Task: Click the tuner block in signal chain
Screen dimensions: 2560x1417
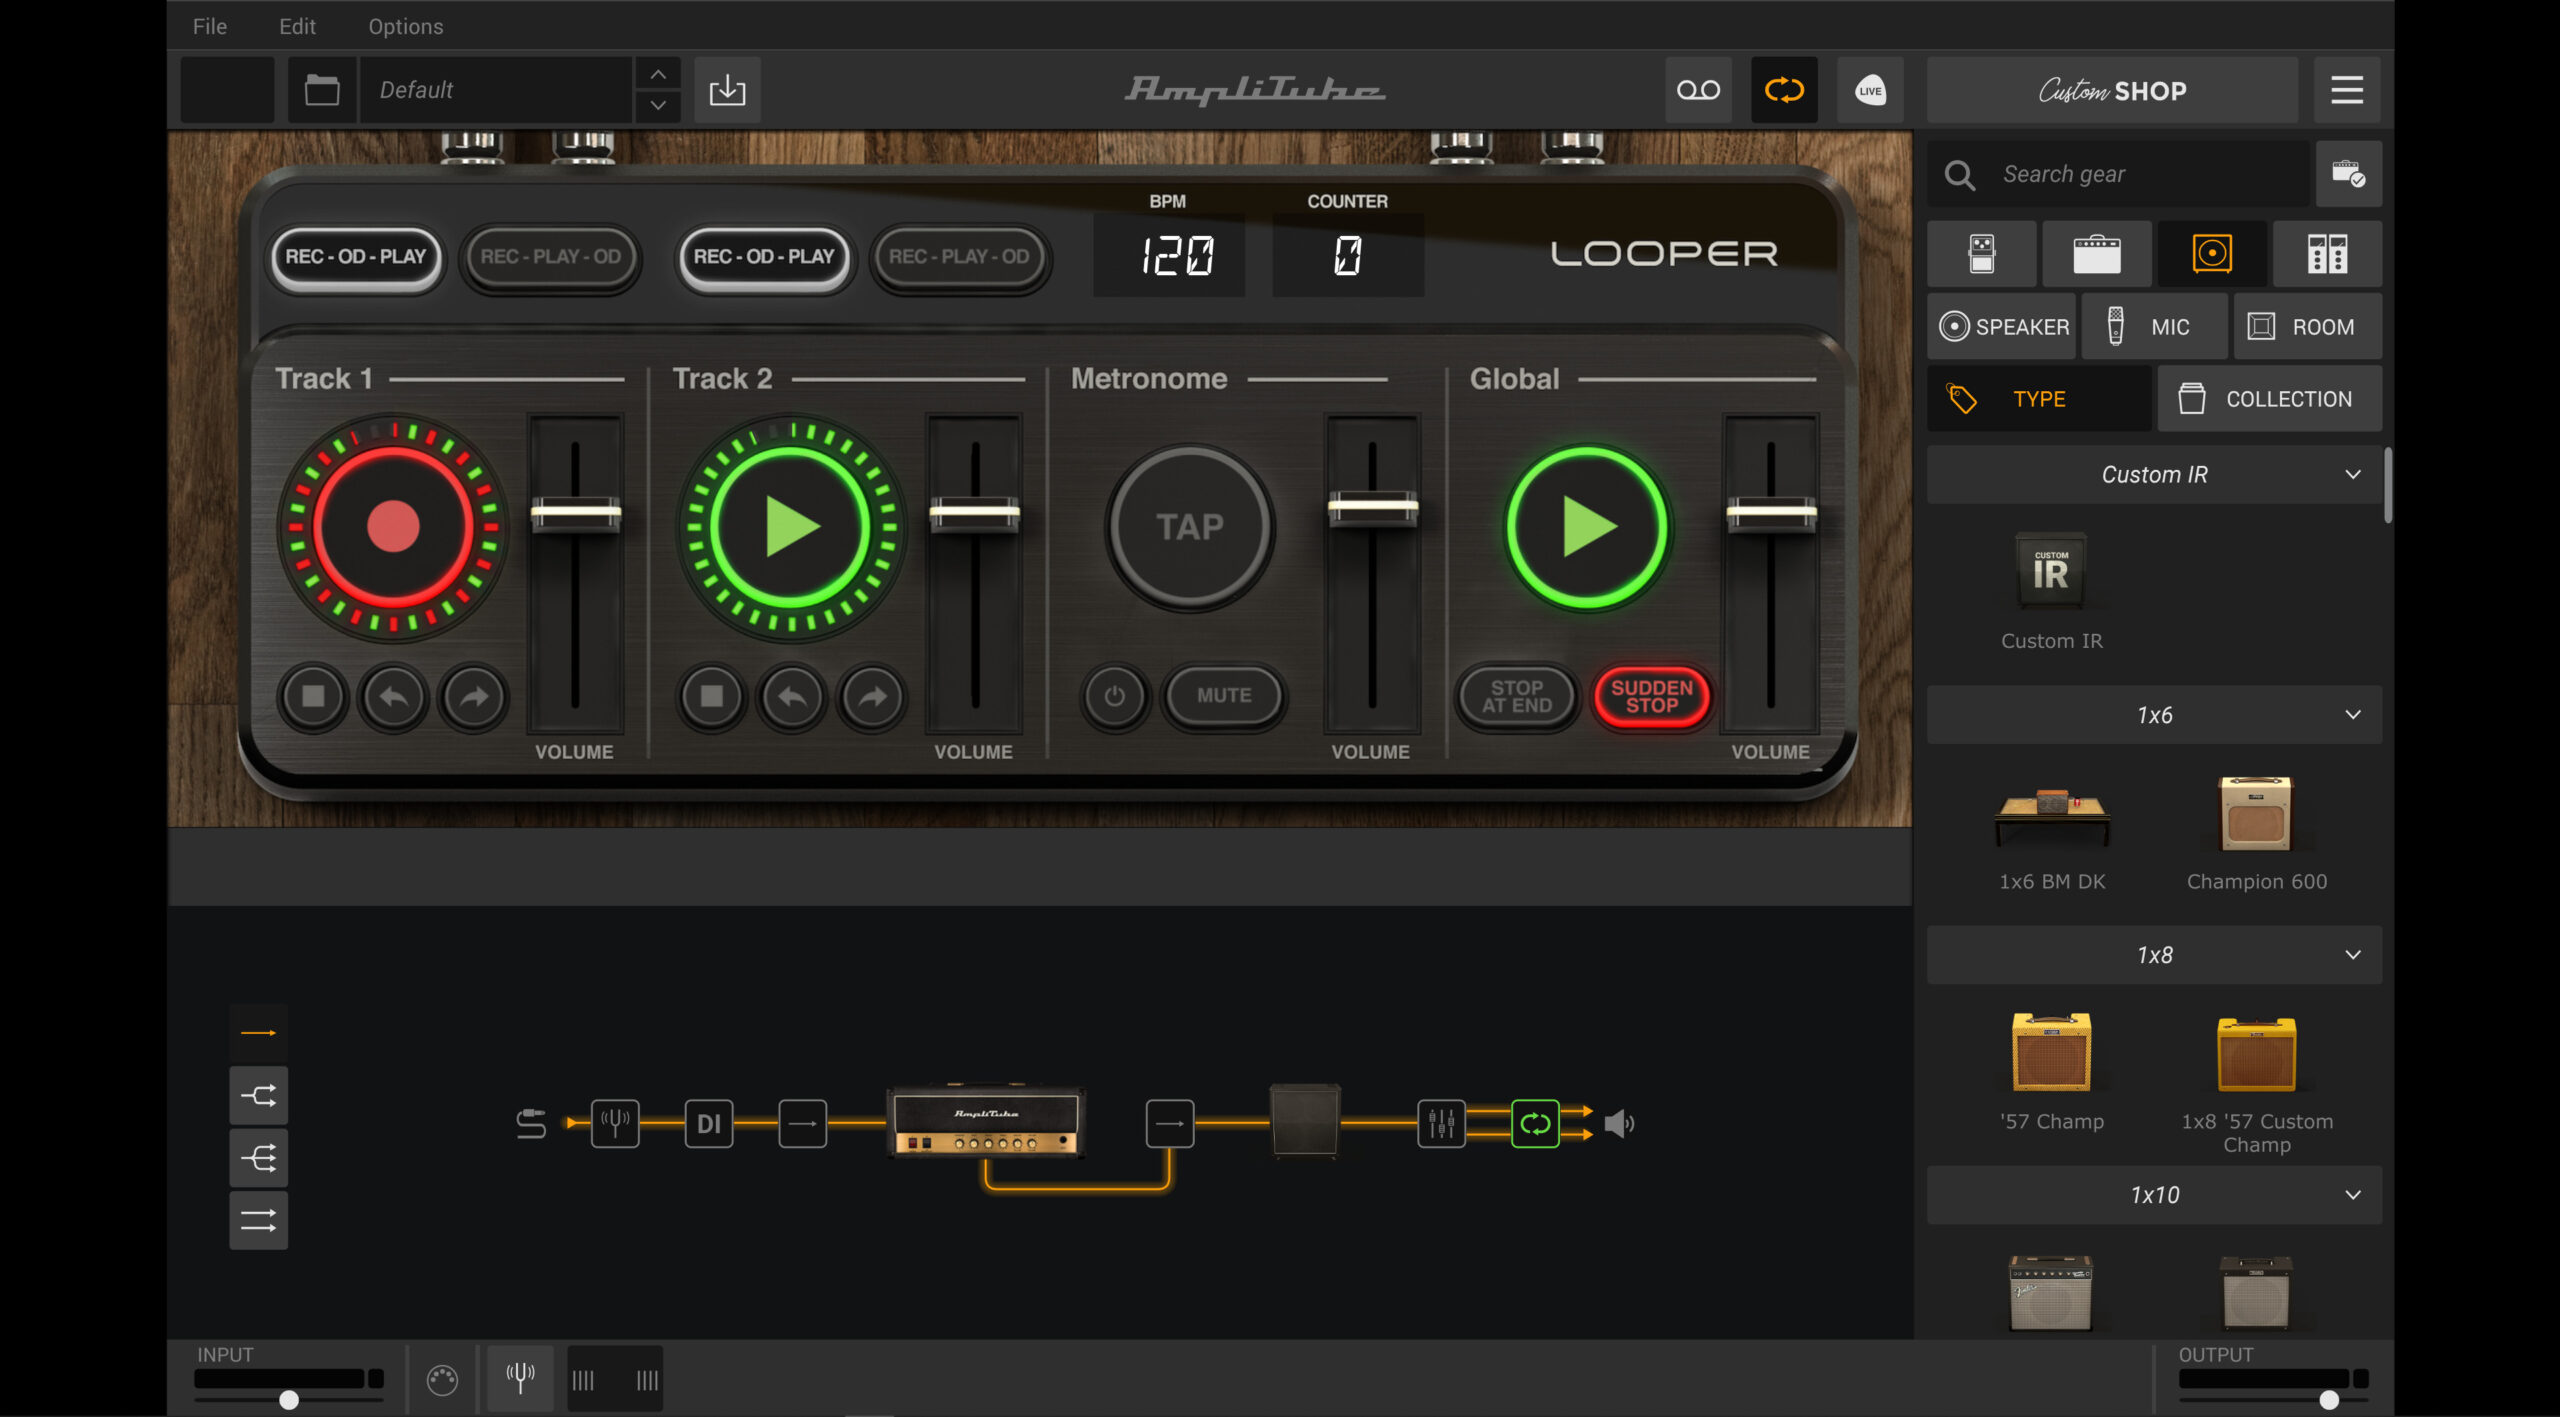Action: coord(615,1123)
